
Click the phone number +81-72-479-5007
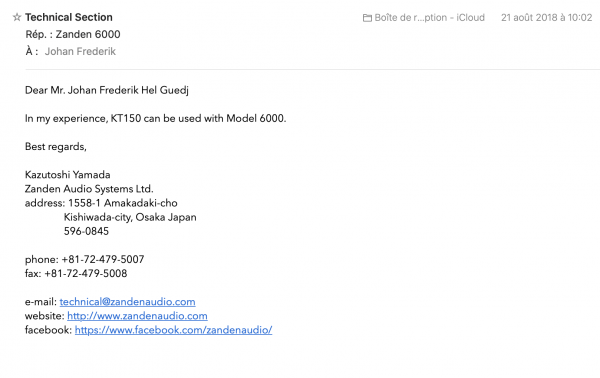[103, 259]
